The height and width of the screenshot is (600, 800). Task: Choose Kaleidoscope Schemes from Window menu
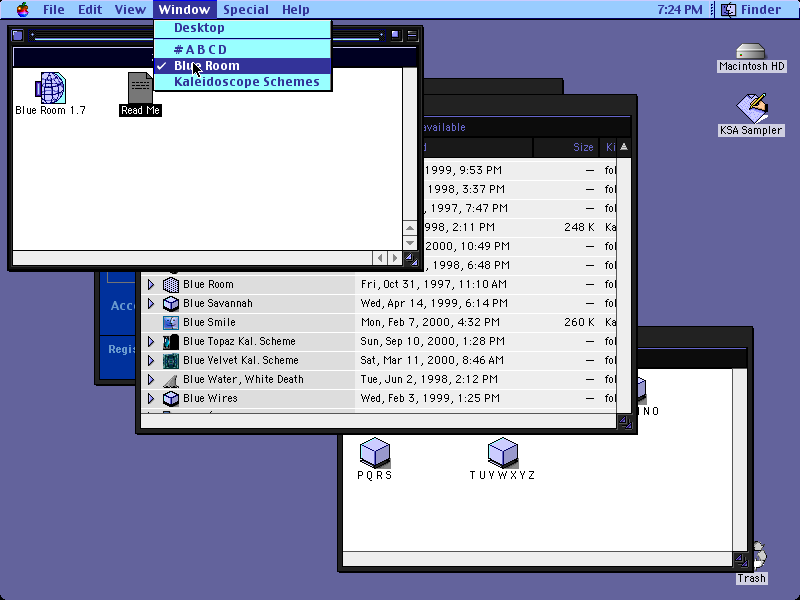click(243, 82)
